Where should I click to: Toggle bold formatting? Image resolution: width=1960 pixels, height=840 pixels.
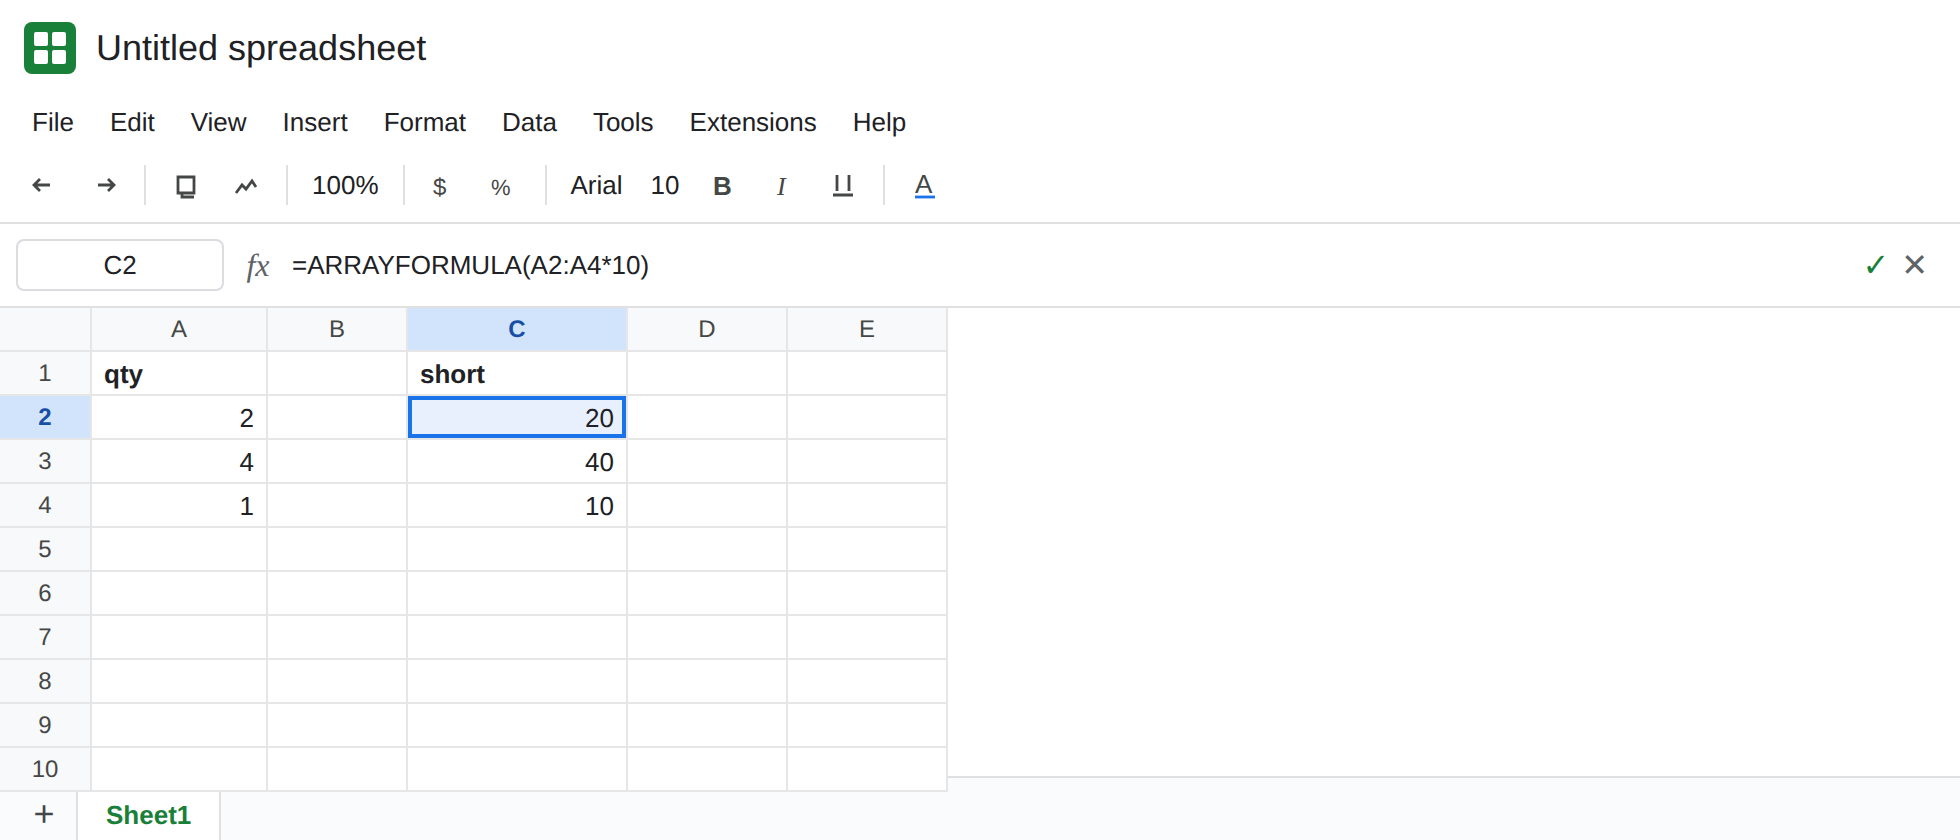[x=722, y=186]
